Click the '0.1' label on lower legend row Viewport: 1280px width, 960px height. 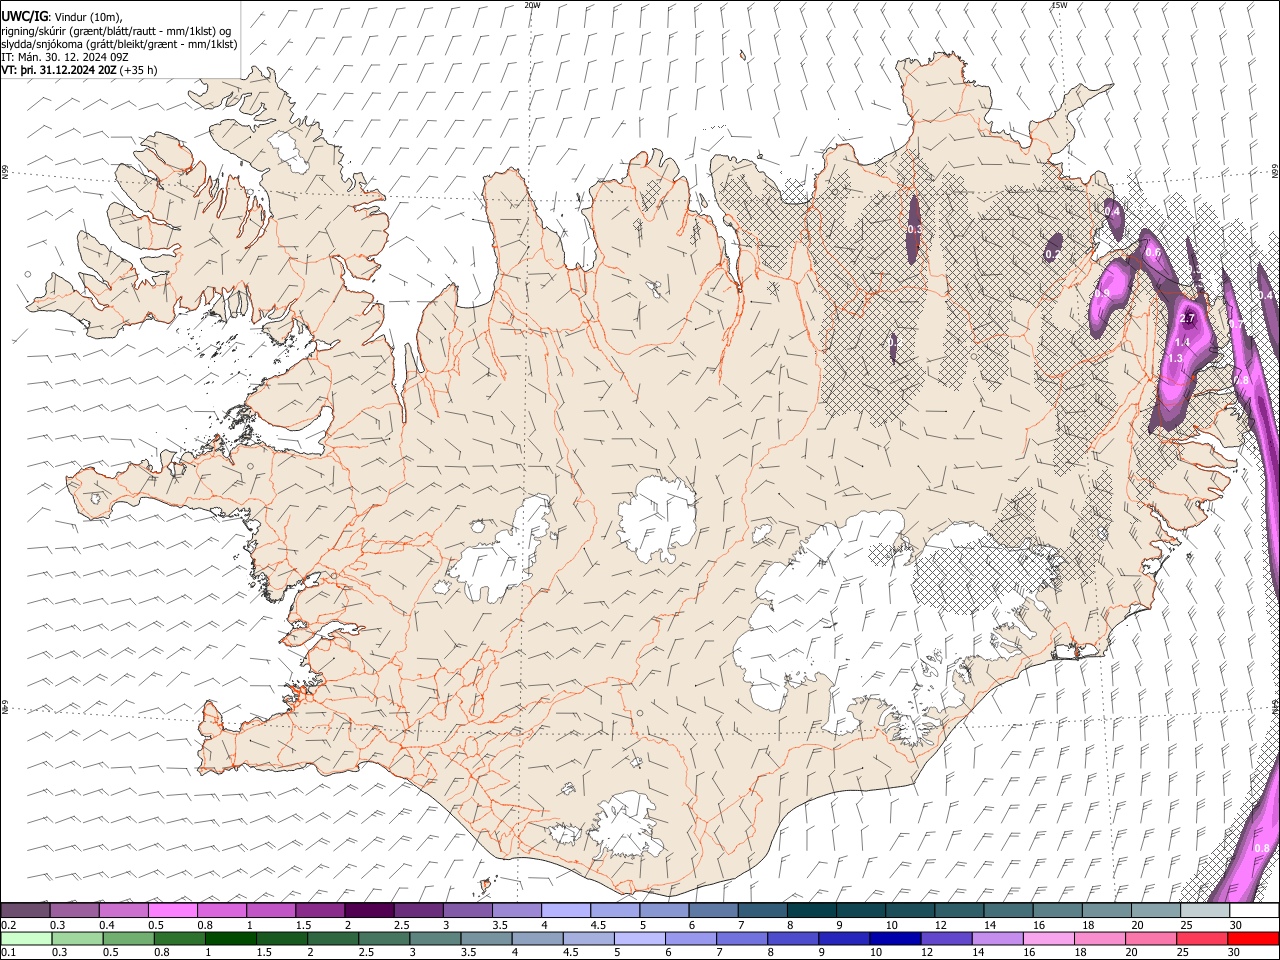coord(8,953)
